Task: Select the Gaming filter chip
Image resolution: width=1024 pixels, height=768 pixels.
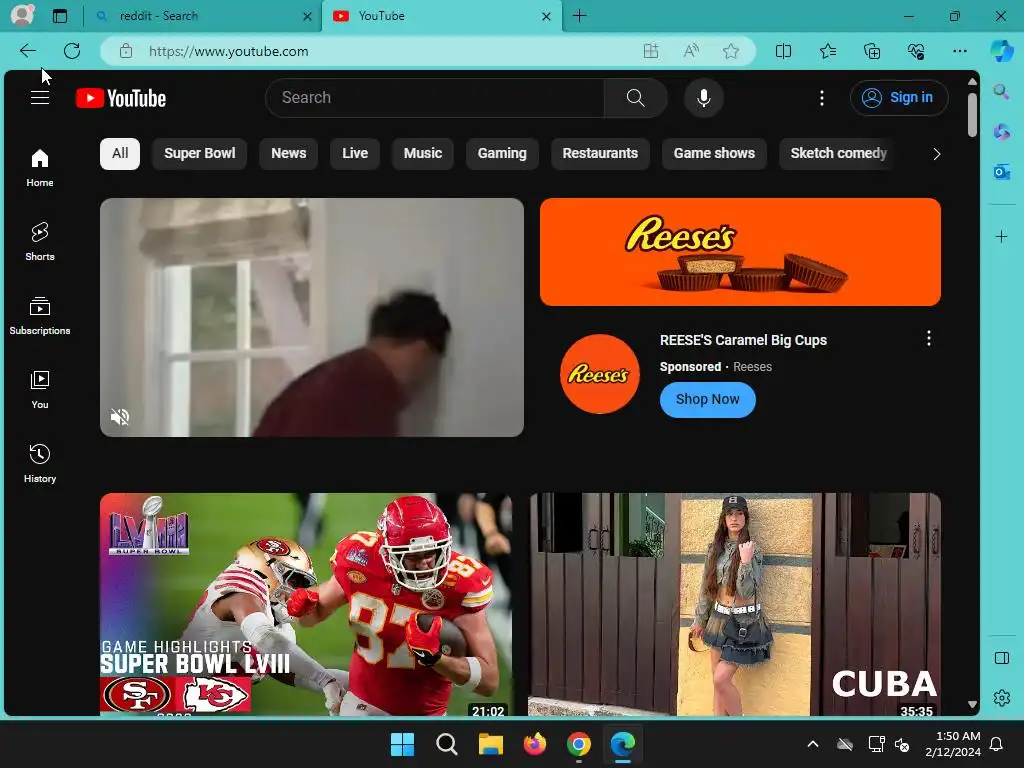Action: (x=502, y=153)
